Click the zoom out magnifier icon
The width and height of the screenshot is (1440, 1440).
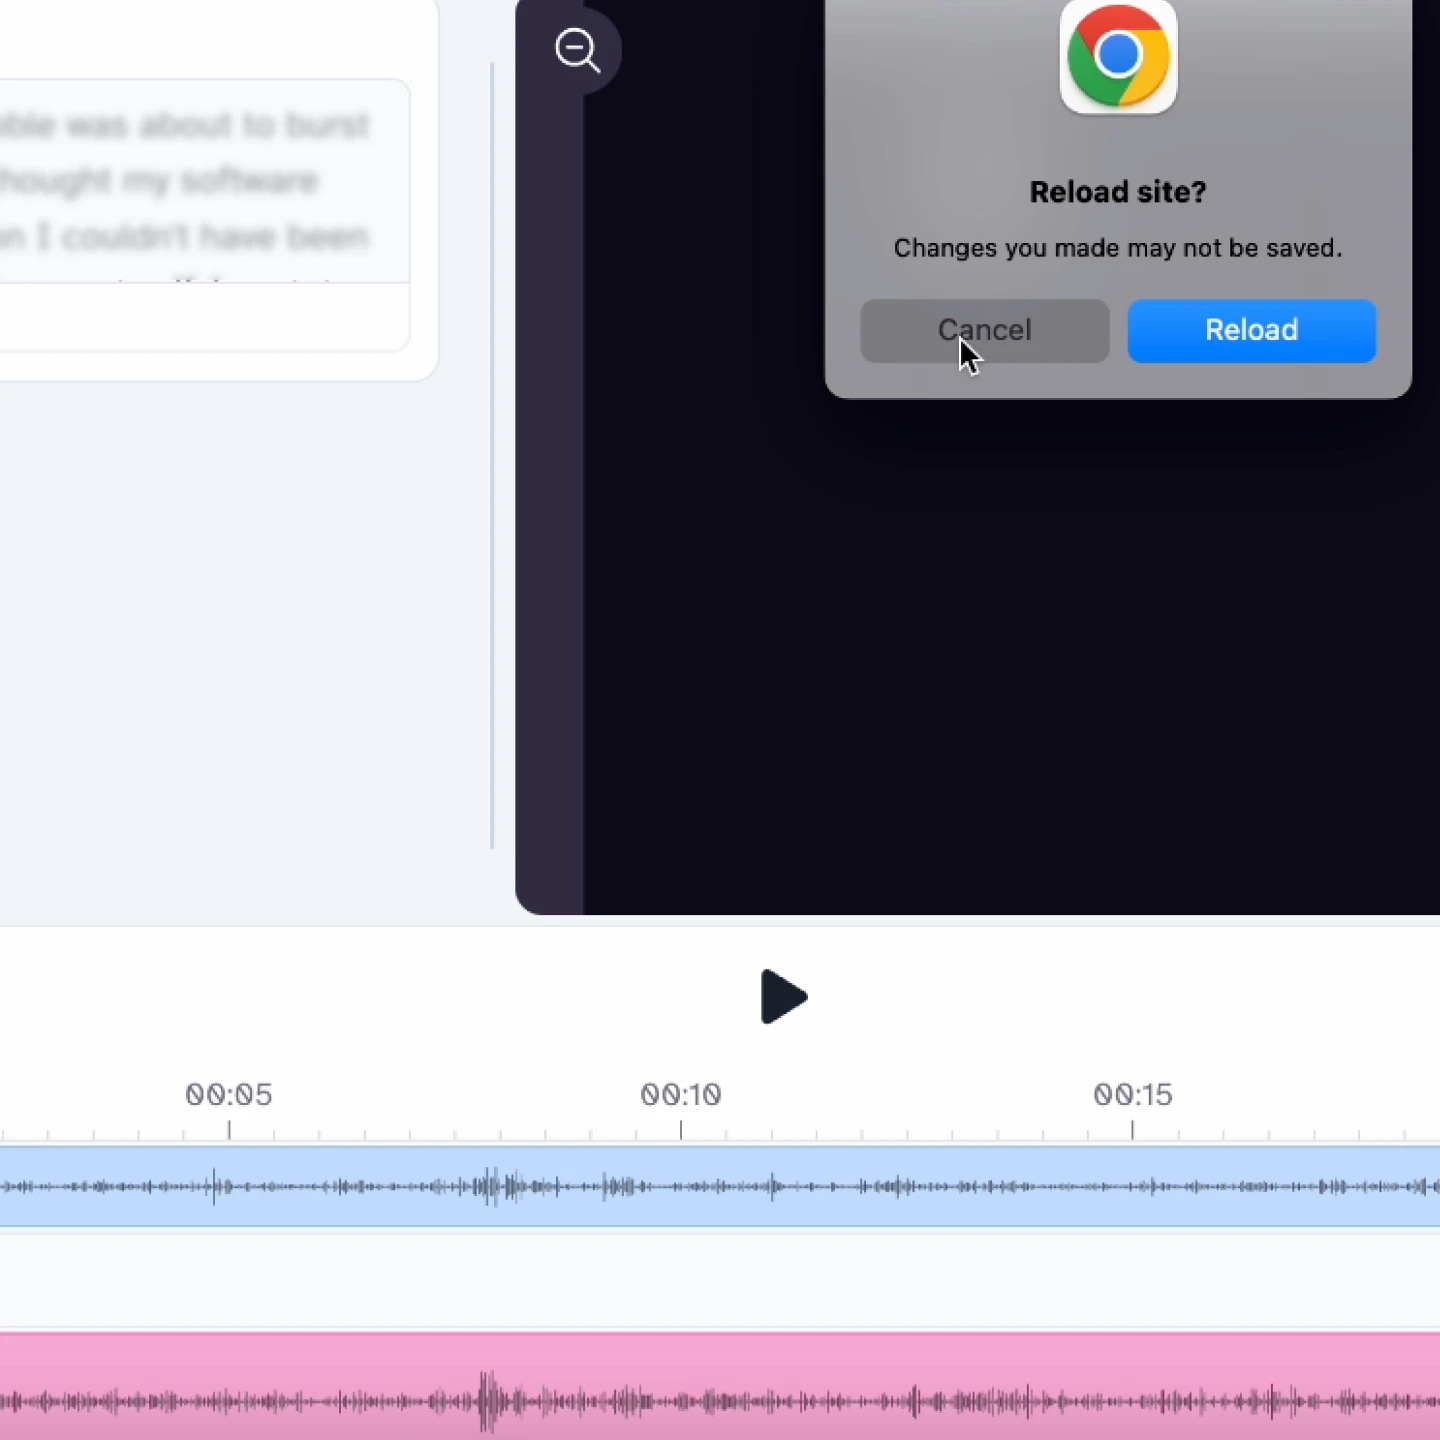pos(578,50)
